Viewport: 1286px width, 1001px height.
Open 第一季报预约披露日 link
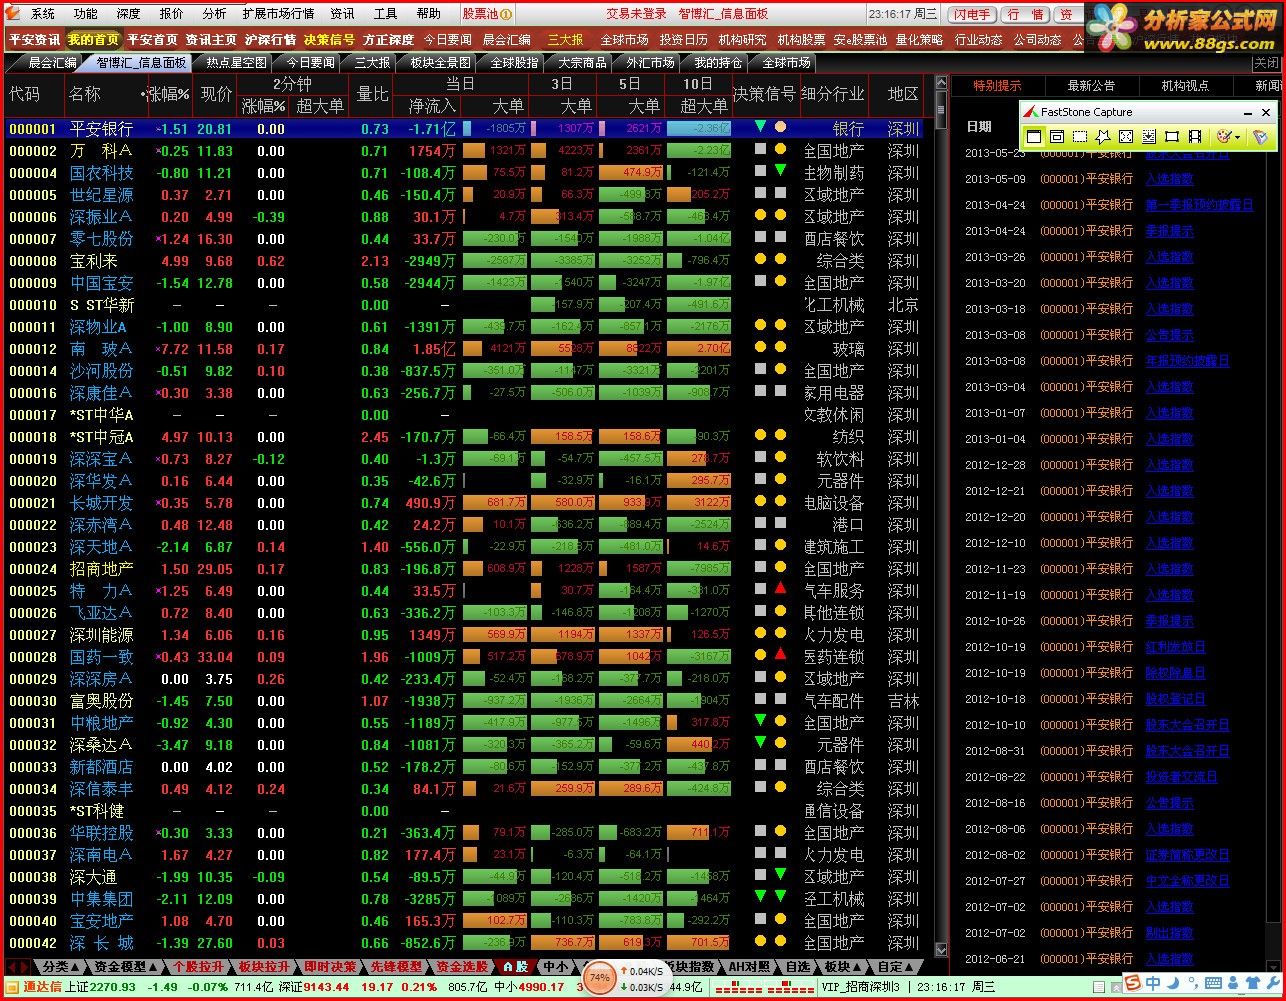click(1199, 205)
